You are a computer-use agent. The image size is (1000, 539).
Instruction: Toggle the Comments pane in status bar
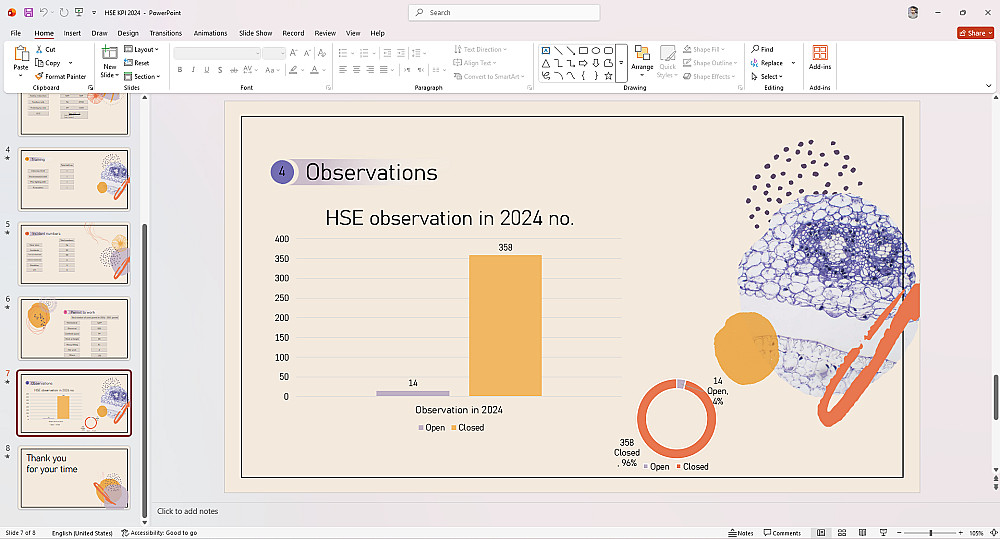tap(781, 533)
